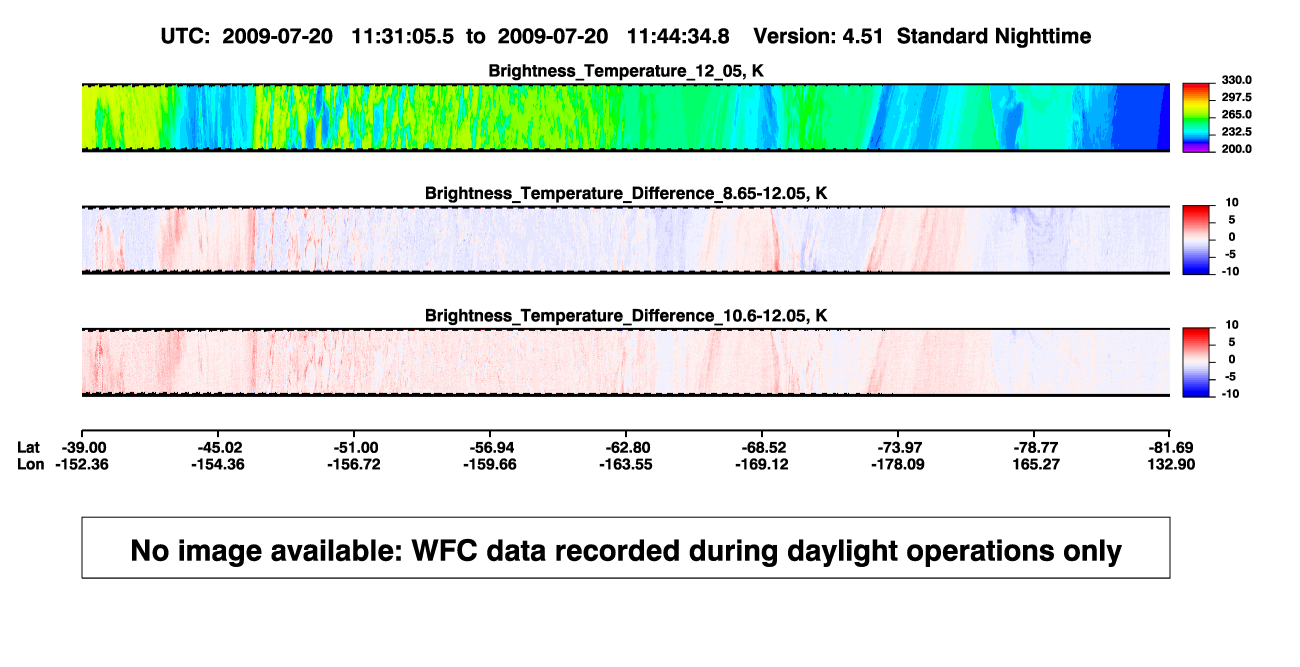Click the latitude value -78.77
The width and height of the screenshot is (1300, 667).
[x=1034, y=447]
